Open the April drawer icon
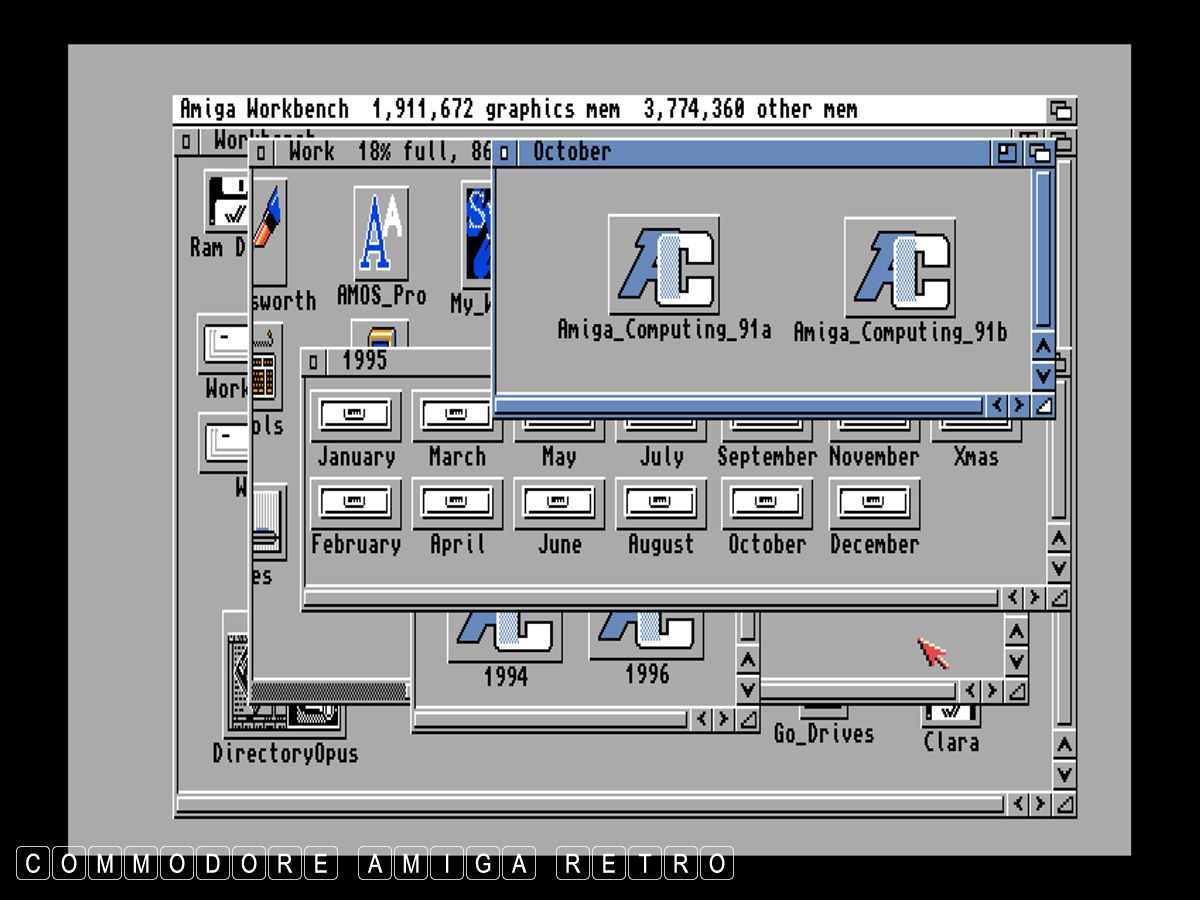Image resolution: width=1200 pixels, height=900 pixels. pos(457,504)
